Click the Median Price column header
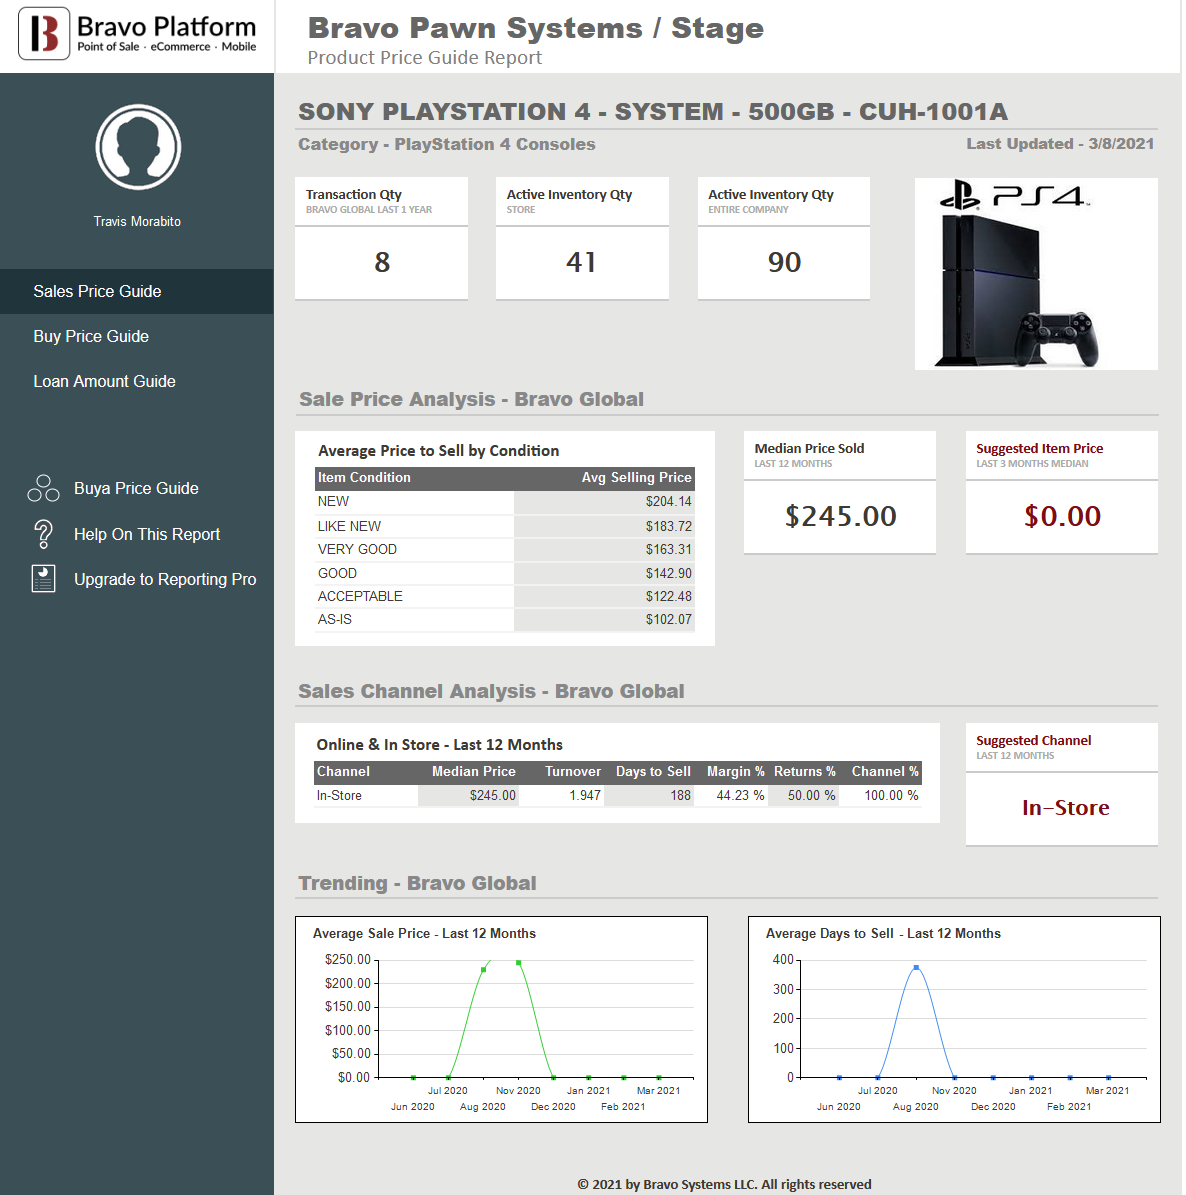Image resolution: width=1186 pixels, height=1195 pixels. [473, 771]
